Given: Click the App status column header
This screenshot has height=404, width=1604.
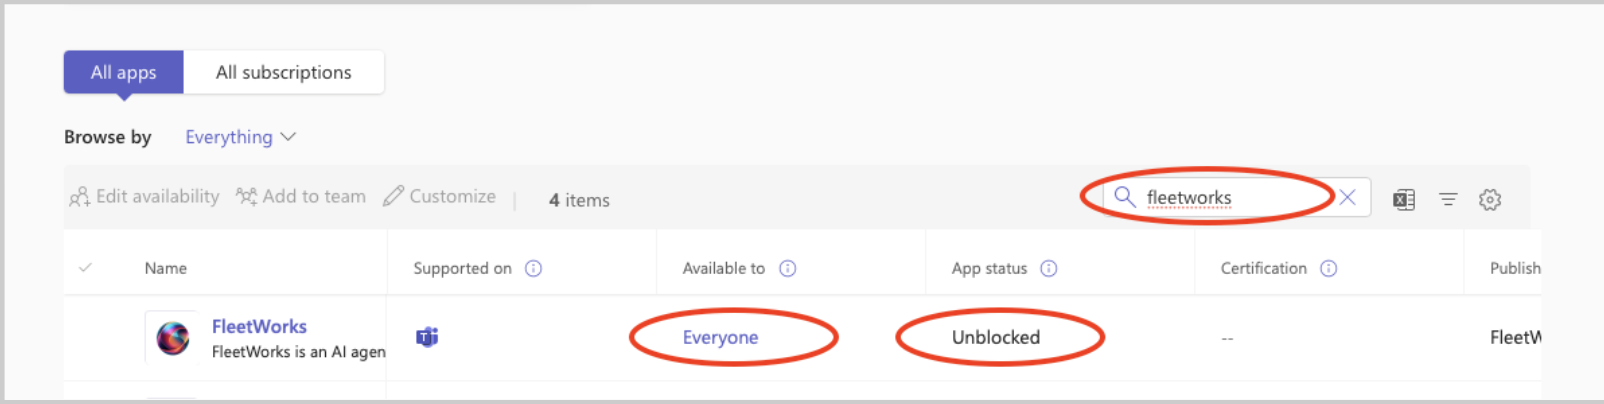Looking at the screenshot, I should point(989,268).
